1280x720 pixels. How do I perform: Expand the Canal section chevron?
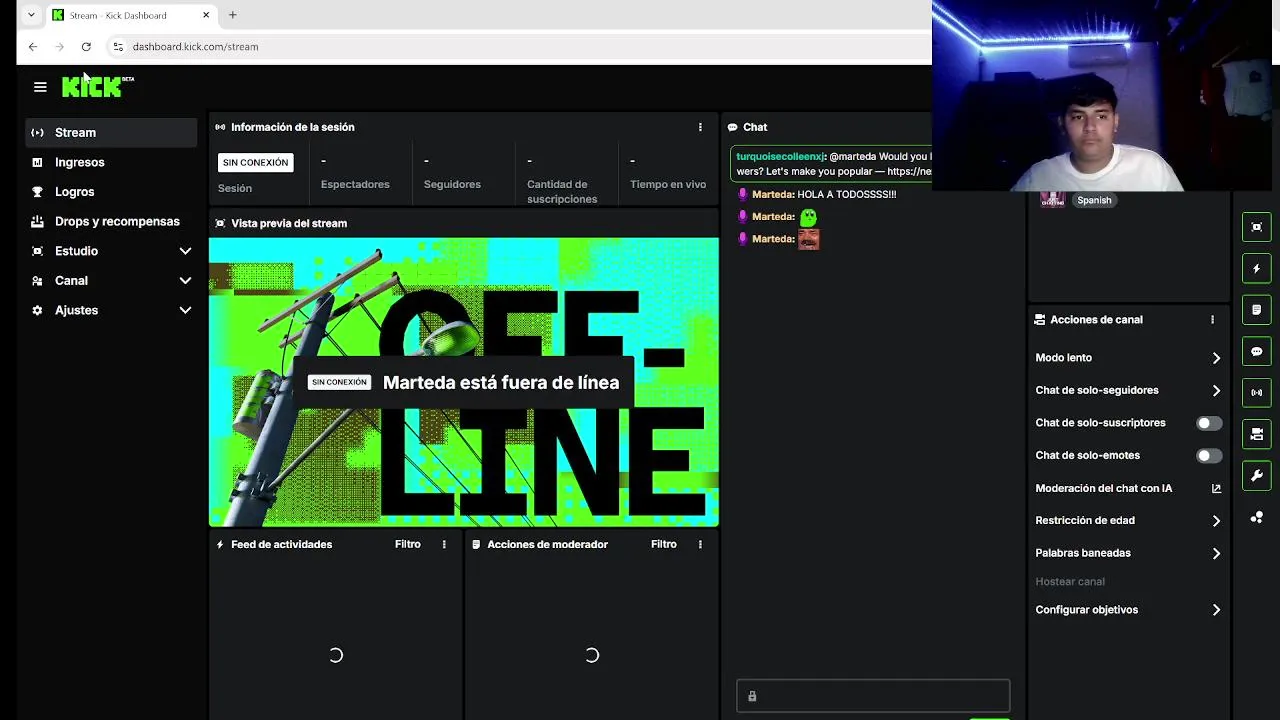pyautogui.click(x=185, y=281)
